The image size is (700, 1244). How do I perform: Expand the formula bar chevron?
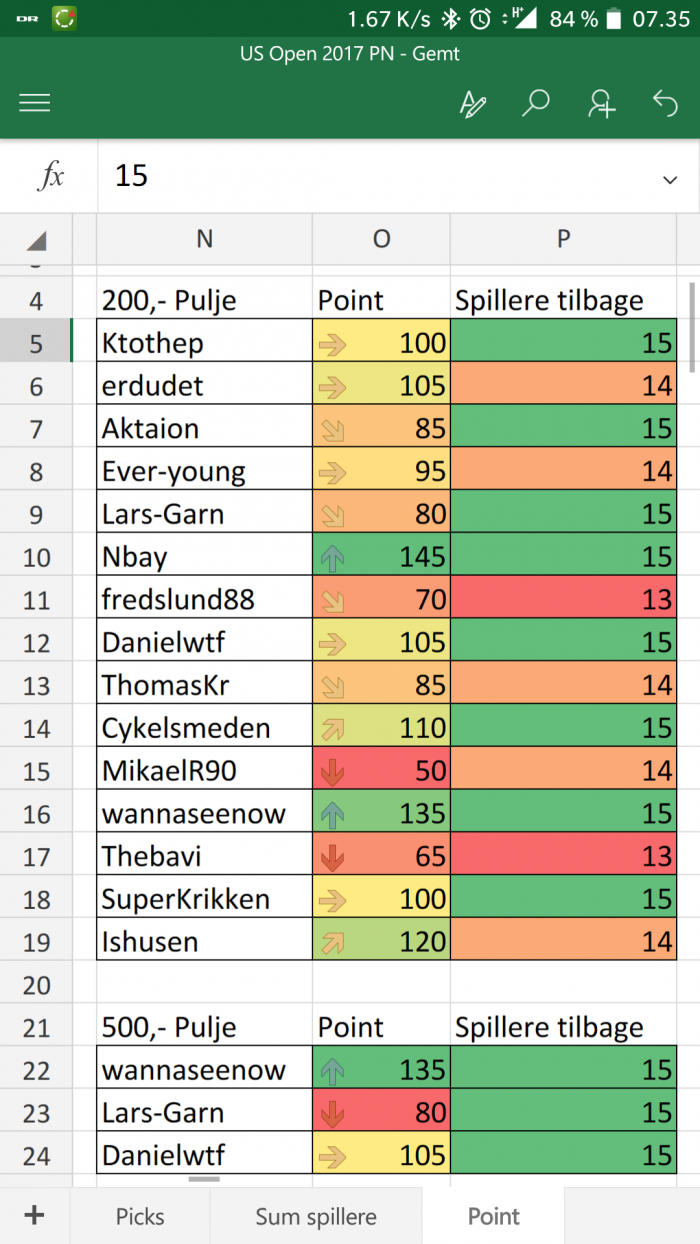tap(670, 179)
